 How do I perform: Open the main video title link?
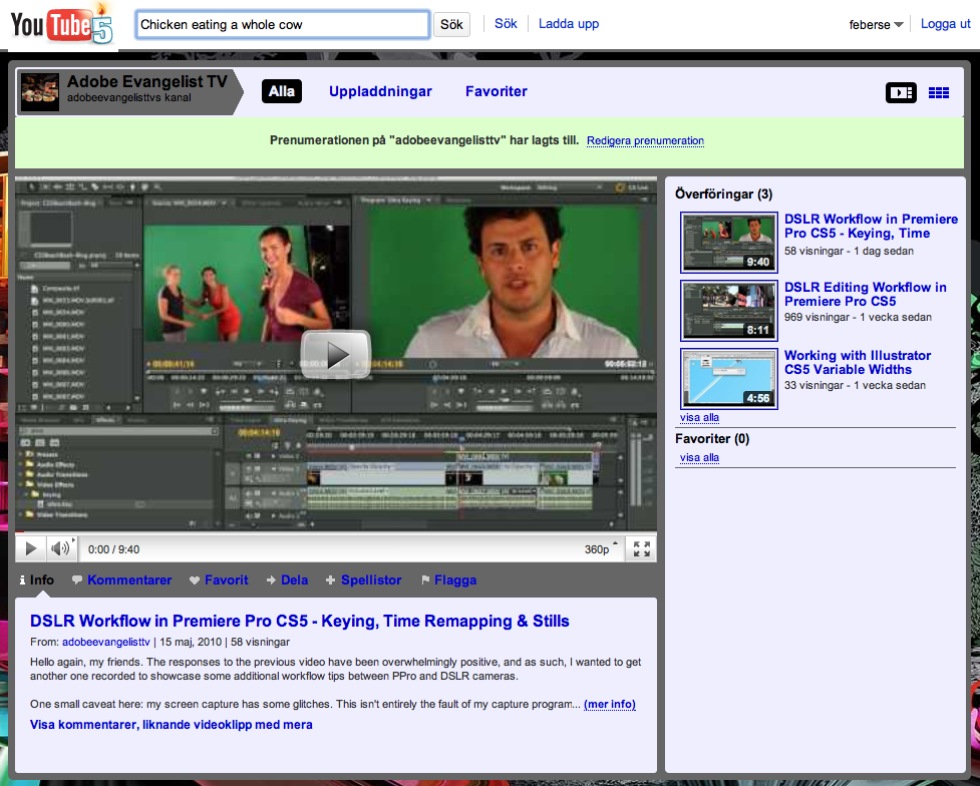(x=299, y=621)
